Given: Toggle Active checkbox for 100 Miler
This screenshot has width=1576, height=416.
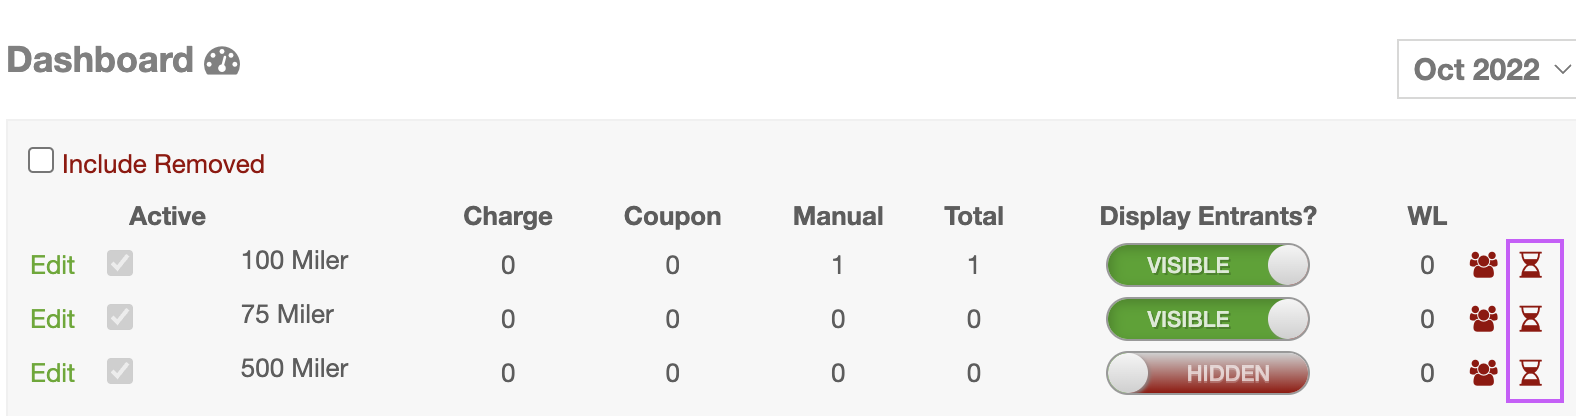Looking at the screenshot, I should click(120, 263).
